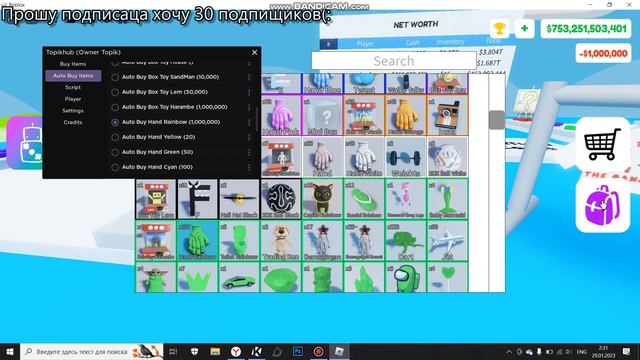Select the green car inventory item

[x=239, y=278]
